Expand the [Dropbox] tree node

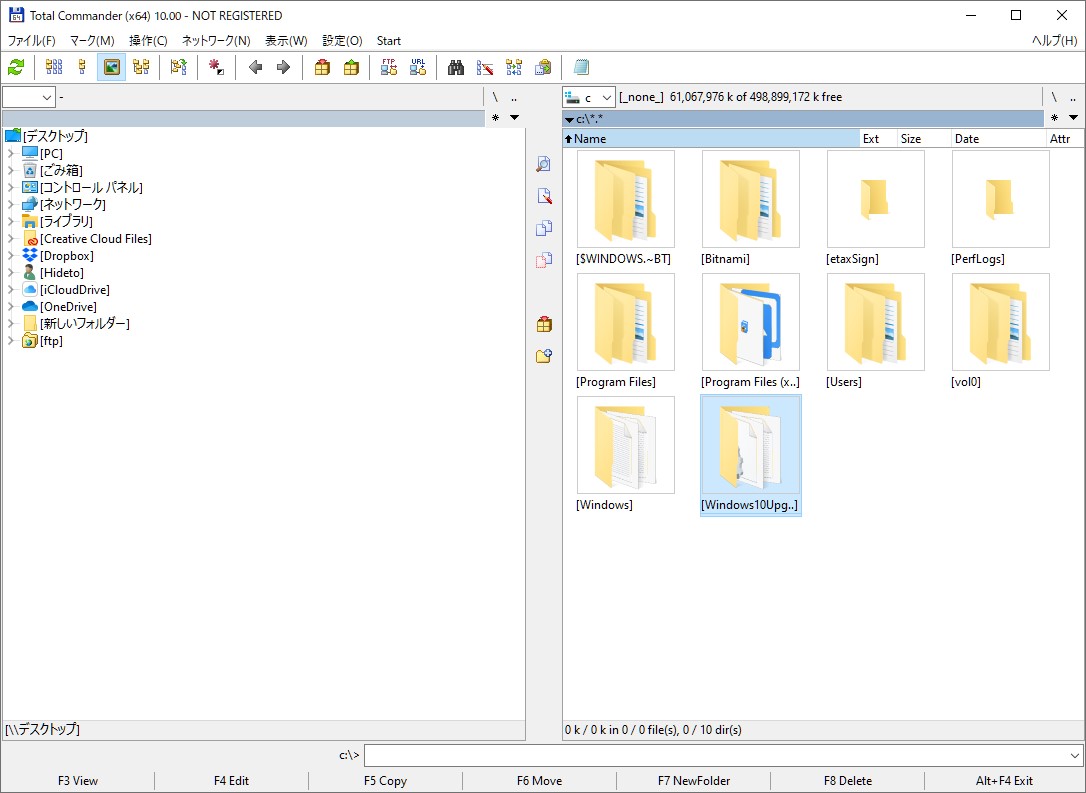click(10, 256)
